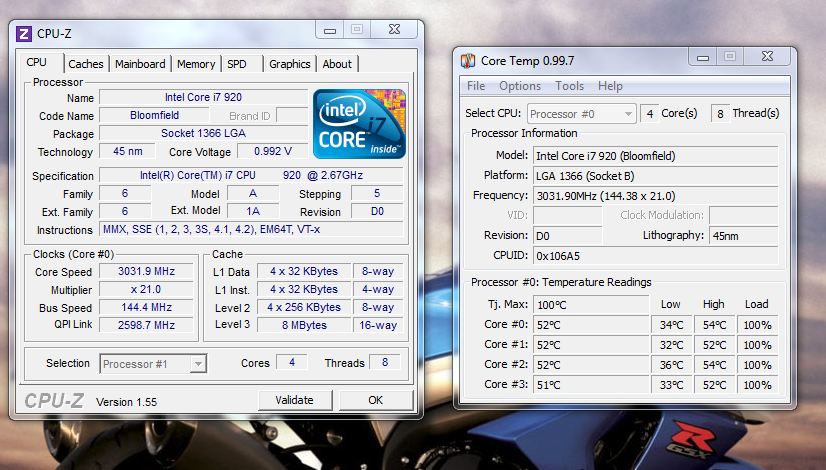Click the Bus Speed value 144.4 MHz
This screenshot has width=826, height=470.
tap(146, 307)
